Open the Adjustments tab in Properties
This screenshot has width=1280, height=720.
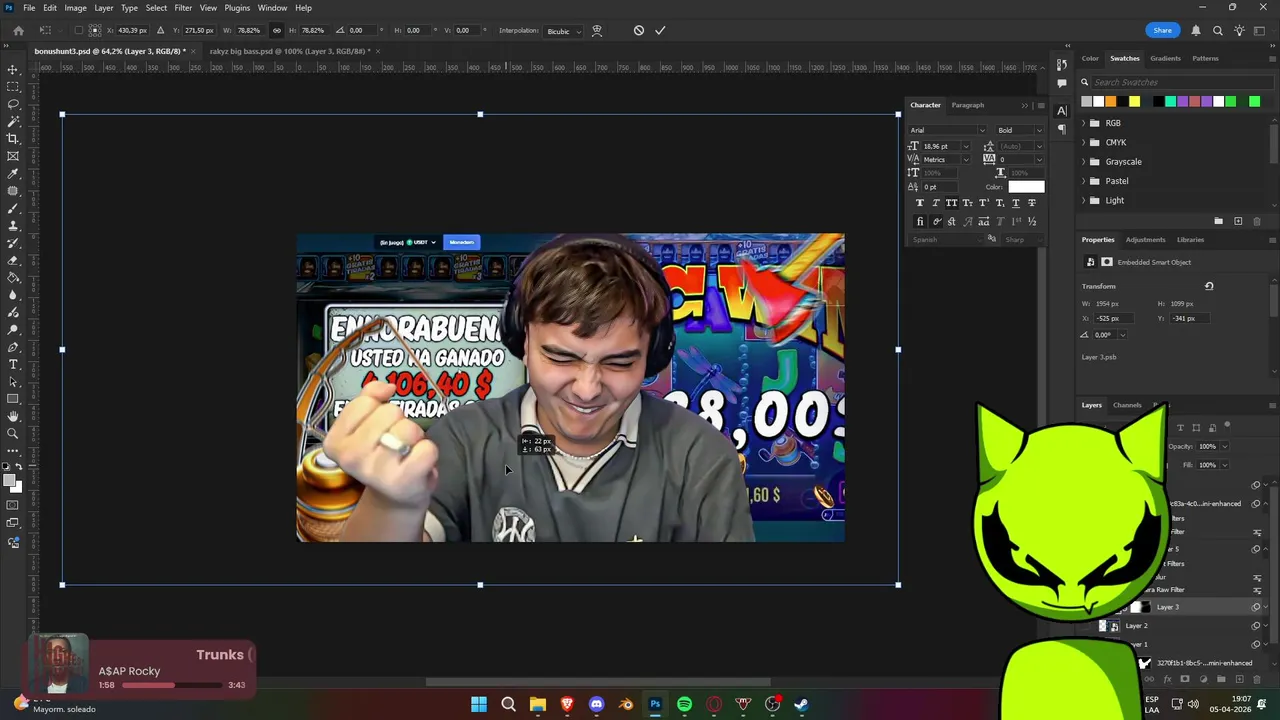coord(1145,240)
